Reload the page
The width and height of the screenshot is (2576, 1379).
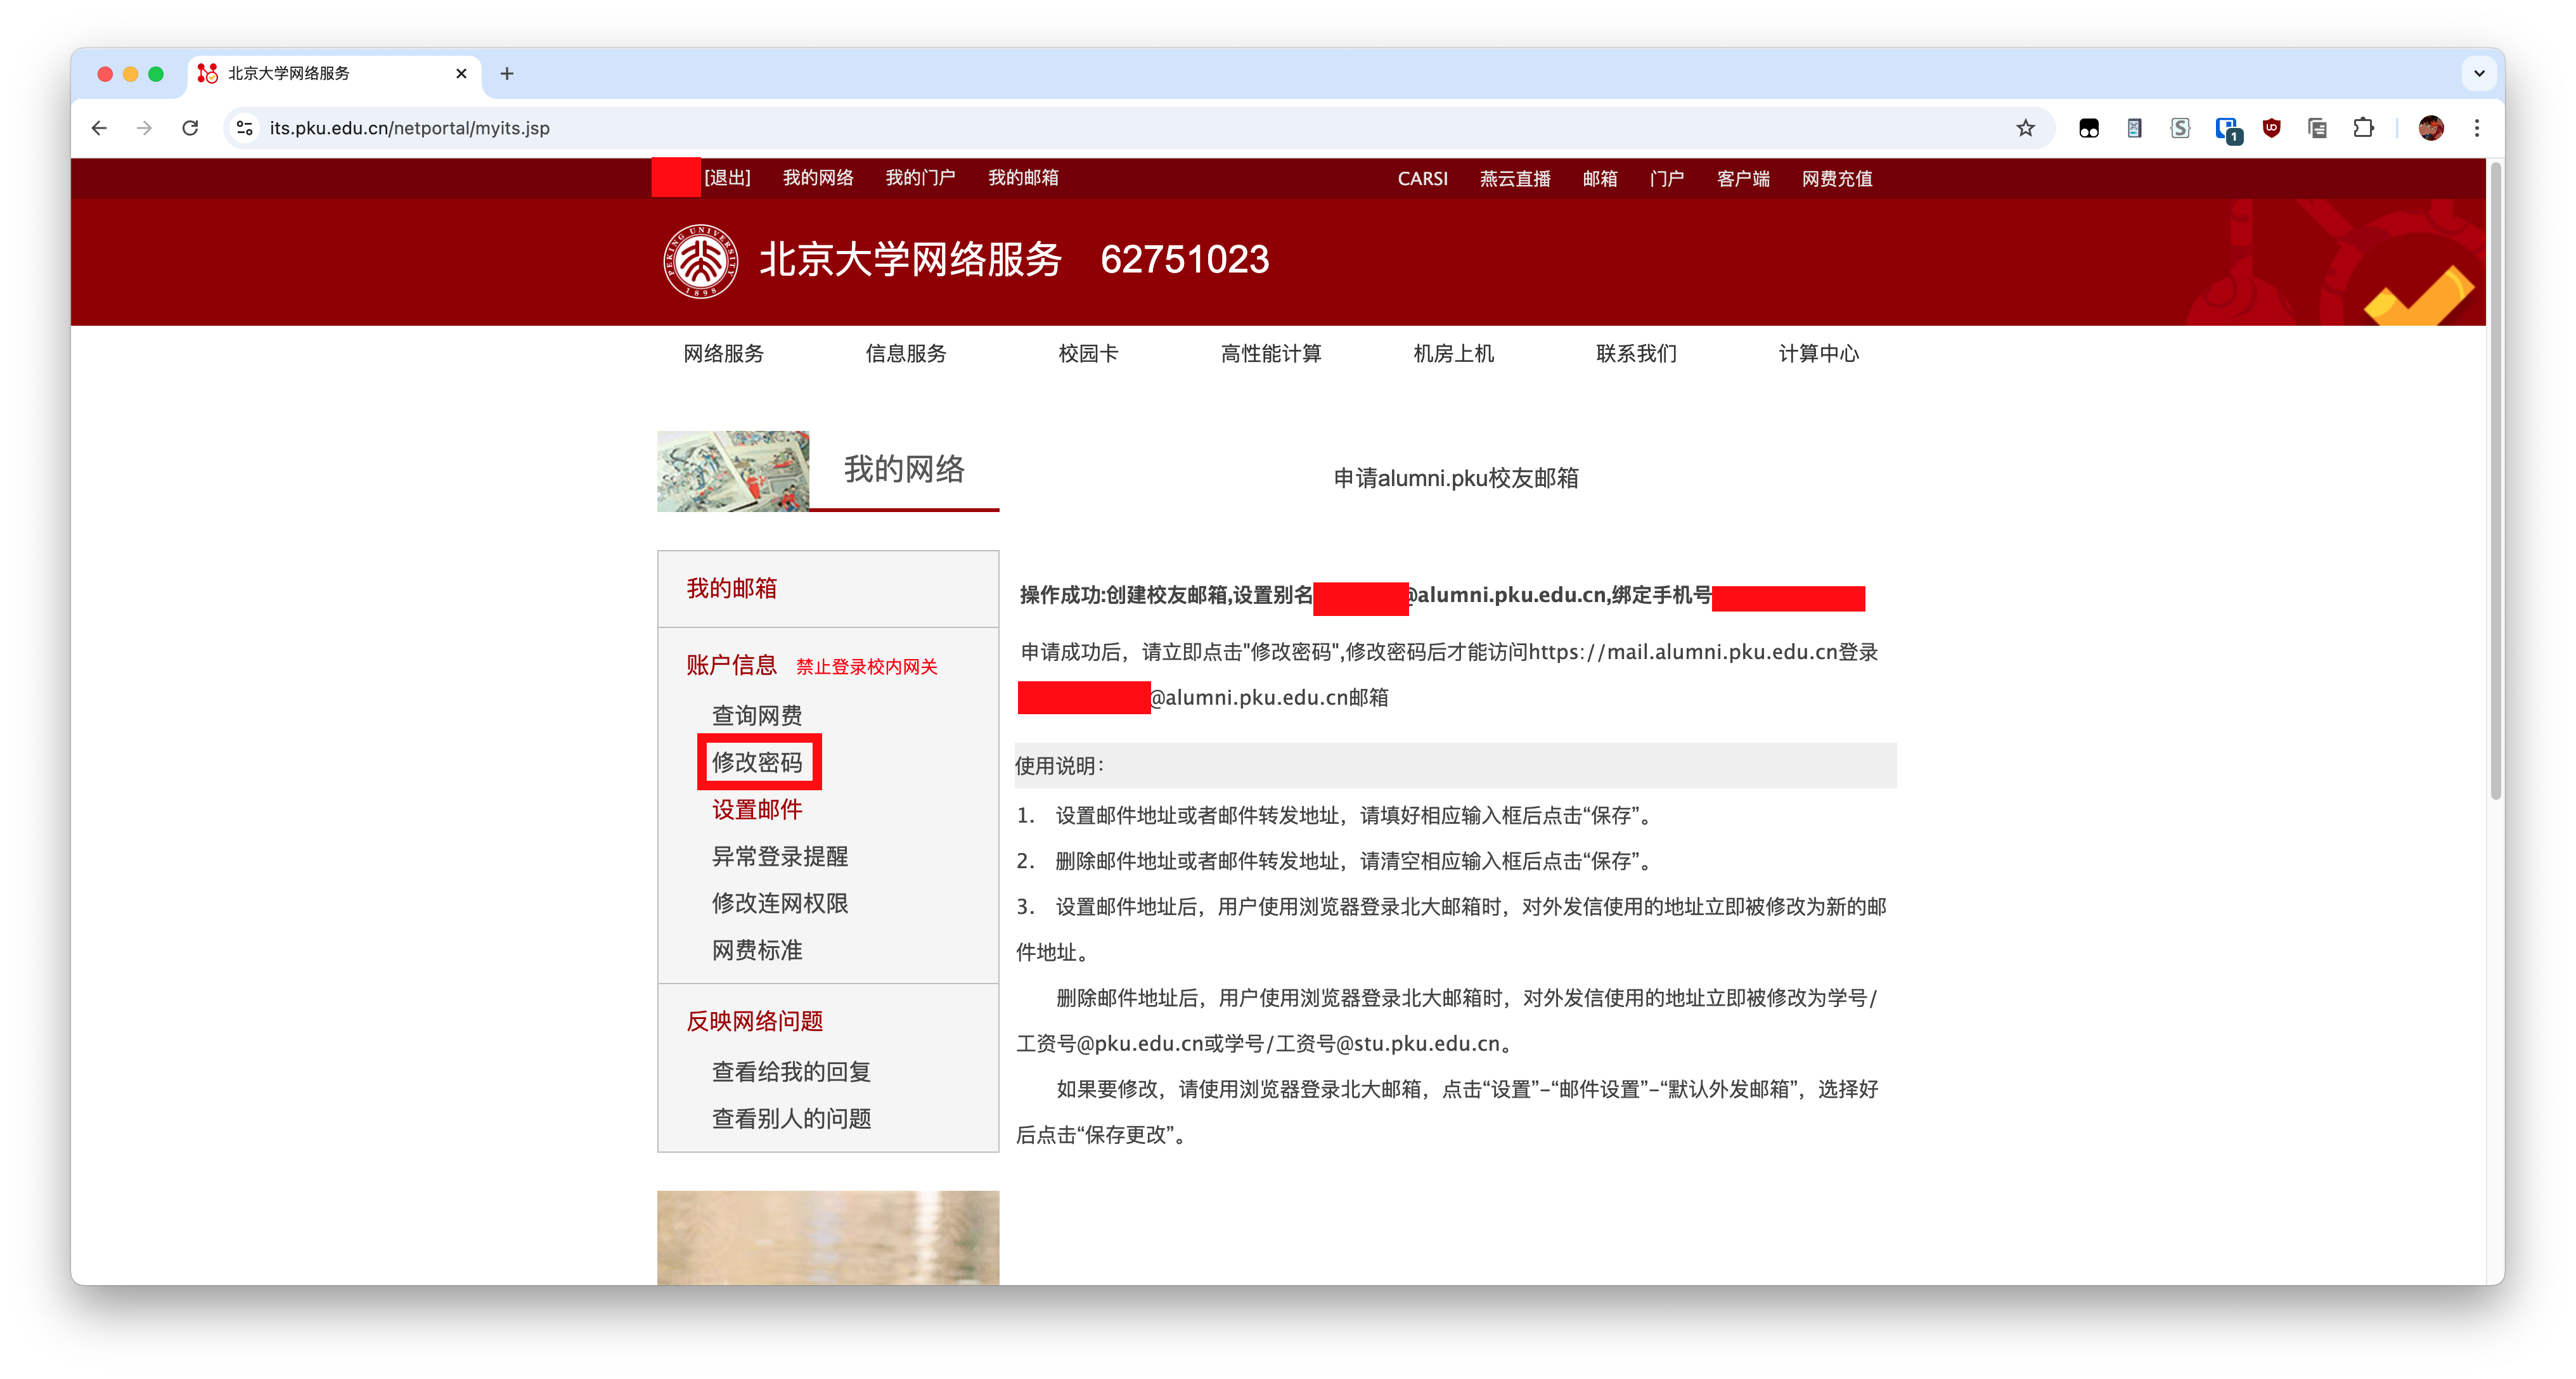(190, 128)
